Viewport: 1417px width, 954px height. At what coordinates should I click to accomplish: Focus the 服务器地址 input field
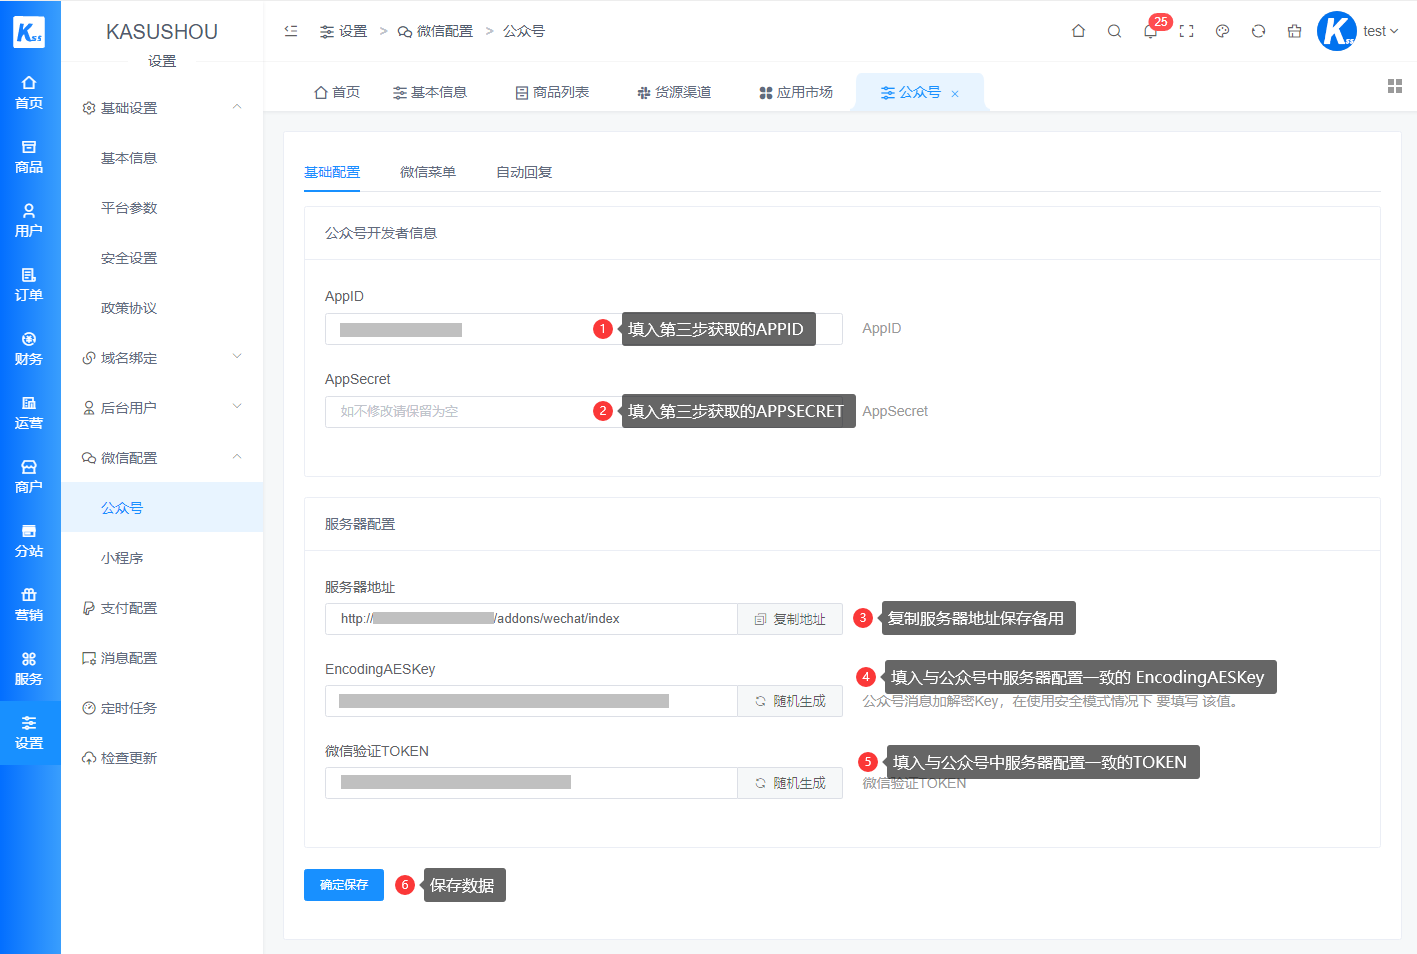click(531, 619)
